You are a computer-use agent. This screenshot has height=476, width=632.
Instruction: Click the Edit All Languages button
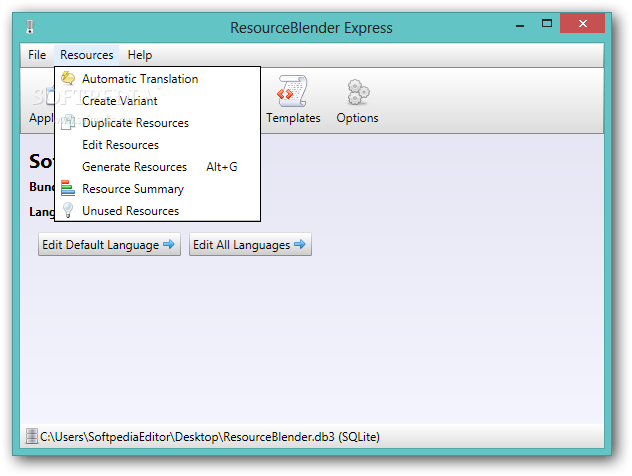click(250, 244)
